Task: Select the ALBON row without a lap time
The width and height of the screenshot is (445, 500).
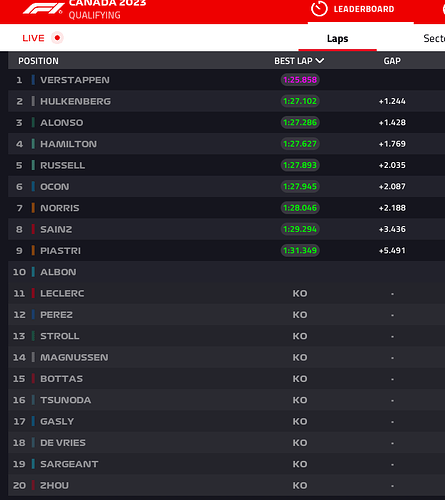Action: coord(226,272)
